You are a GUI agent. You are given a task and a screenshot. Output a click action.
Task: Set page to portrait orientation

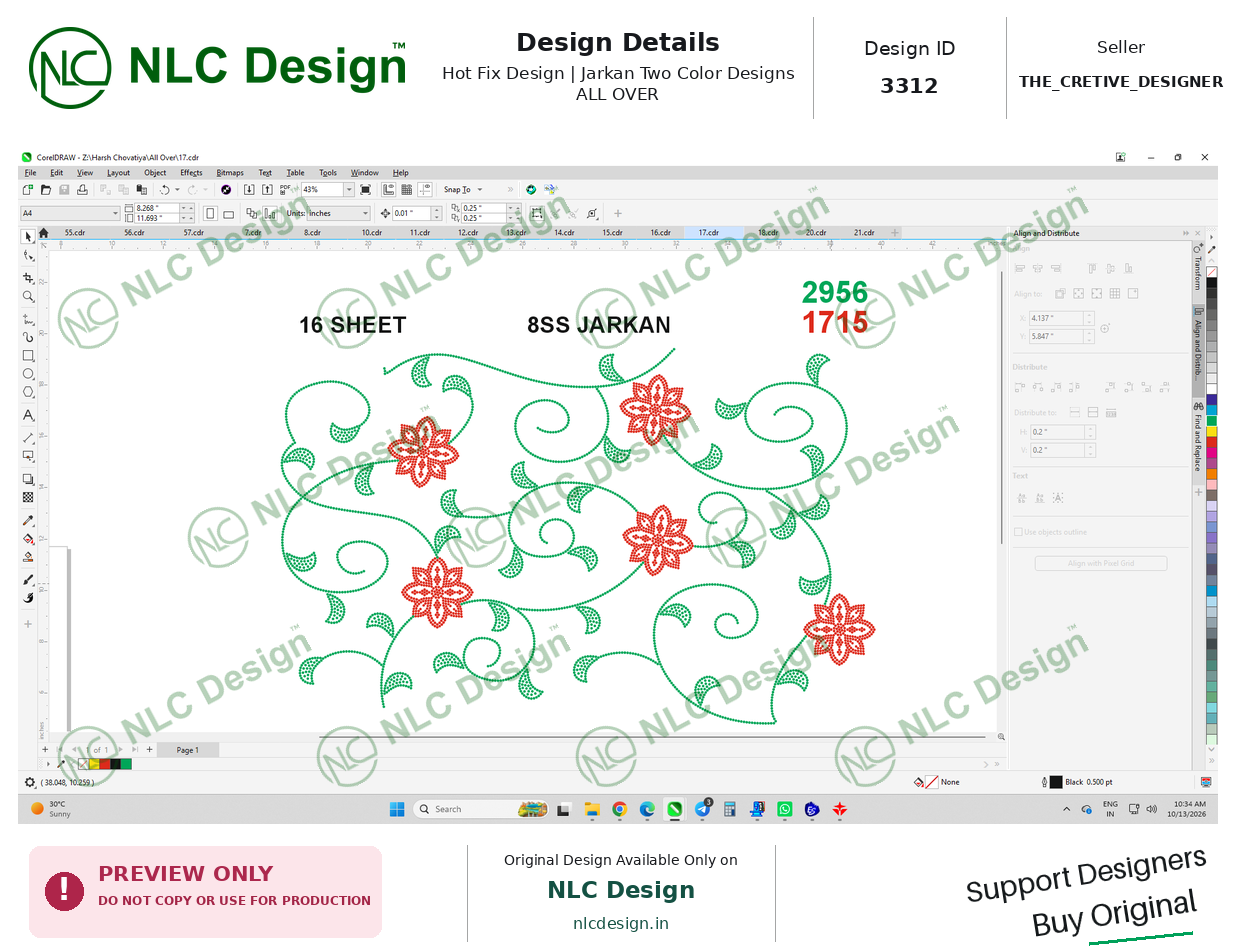[210, 213]
